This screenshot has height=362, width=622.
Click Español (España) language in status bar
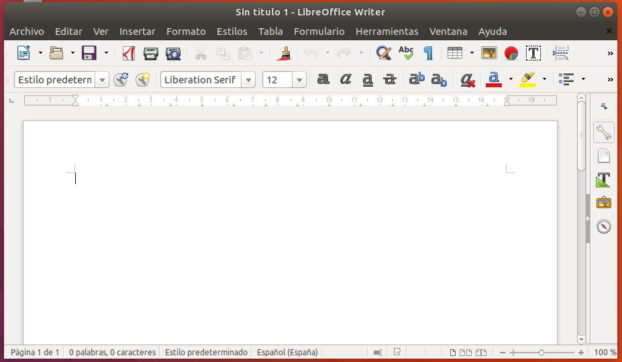coord(287,352)
